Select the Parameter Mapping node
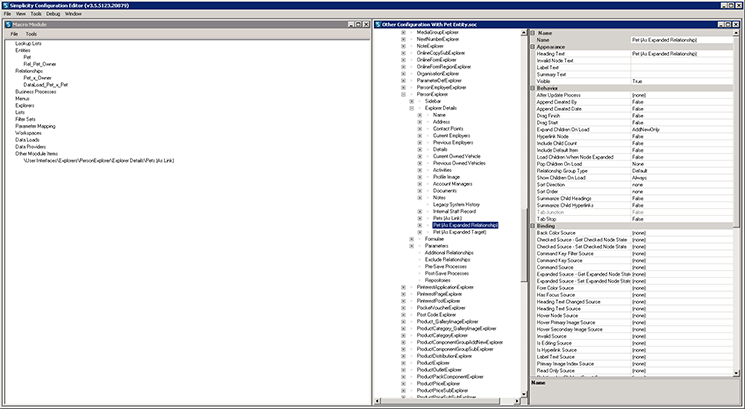 (x=35, y=126)
